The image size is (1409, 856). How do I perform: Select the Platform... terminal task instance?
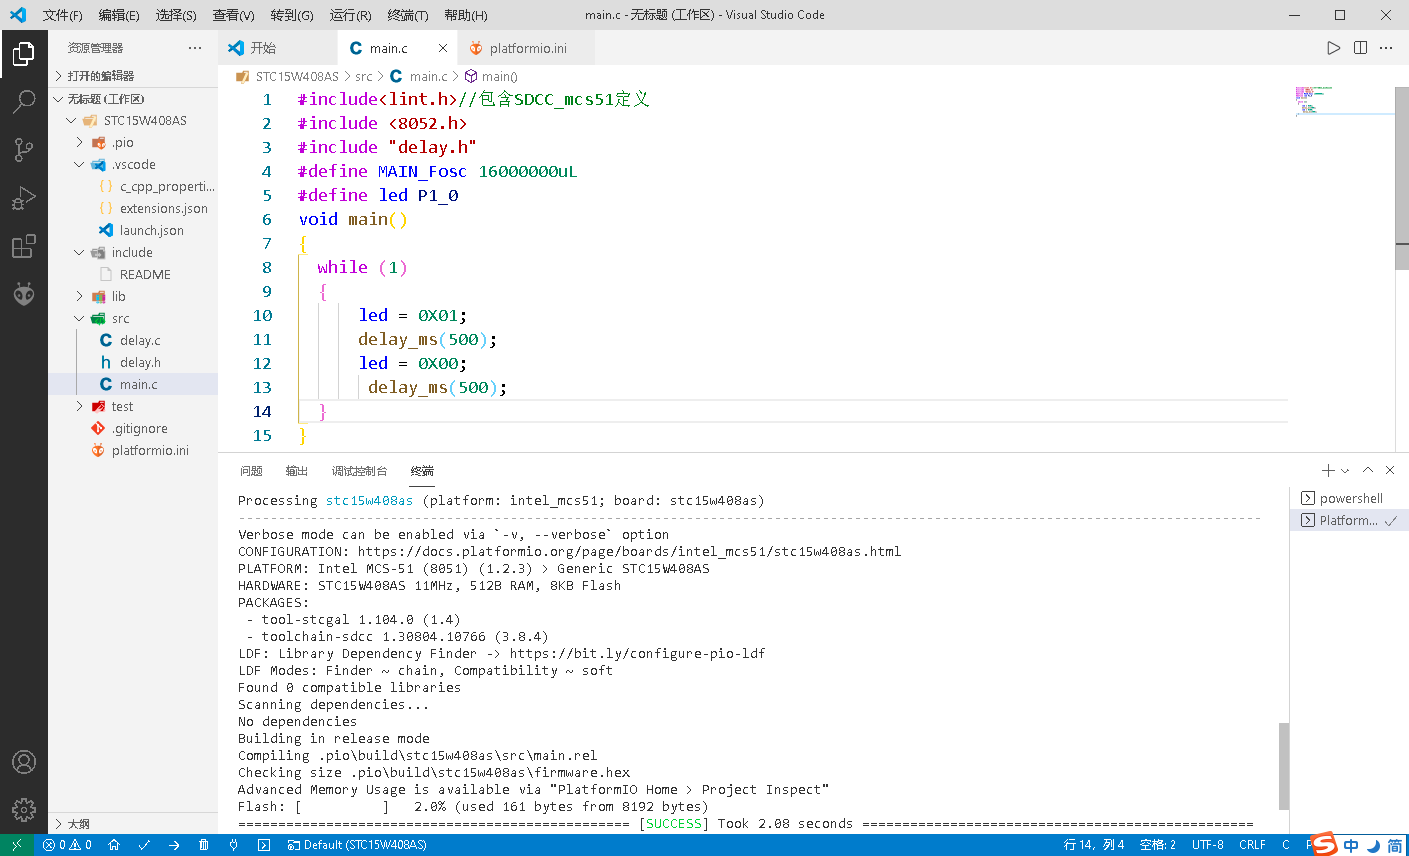pos(1349,520)
